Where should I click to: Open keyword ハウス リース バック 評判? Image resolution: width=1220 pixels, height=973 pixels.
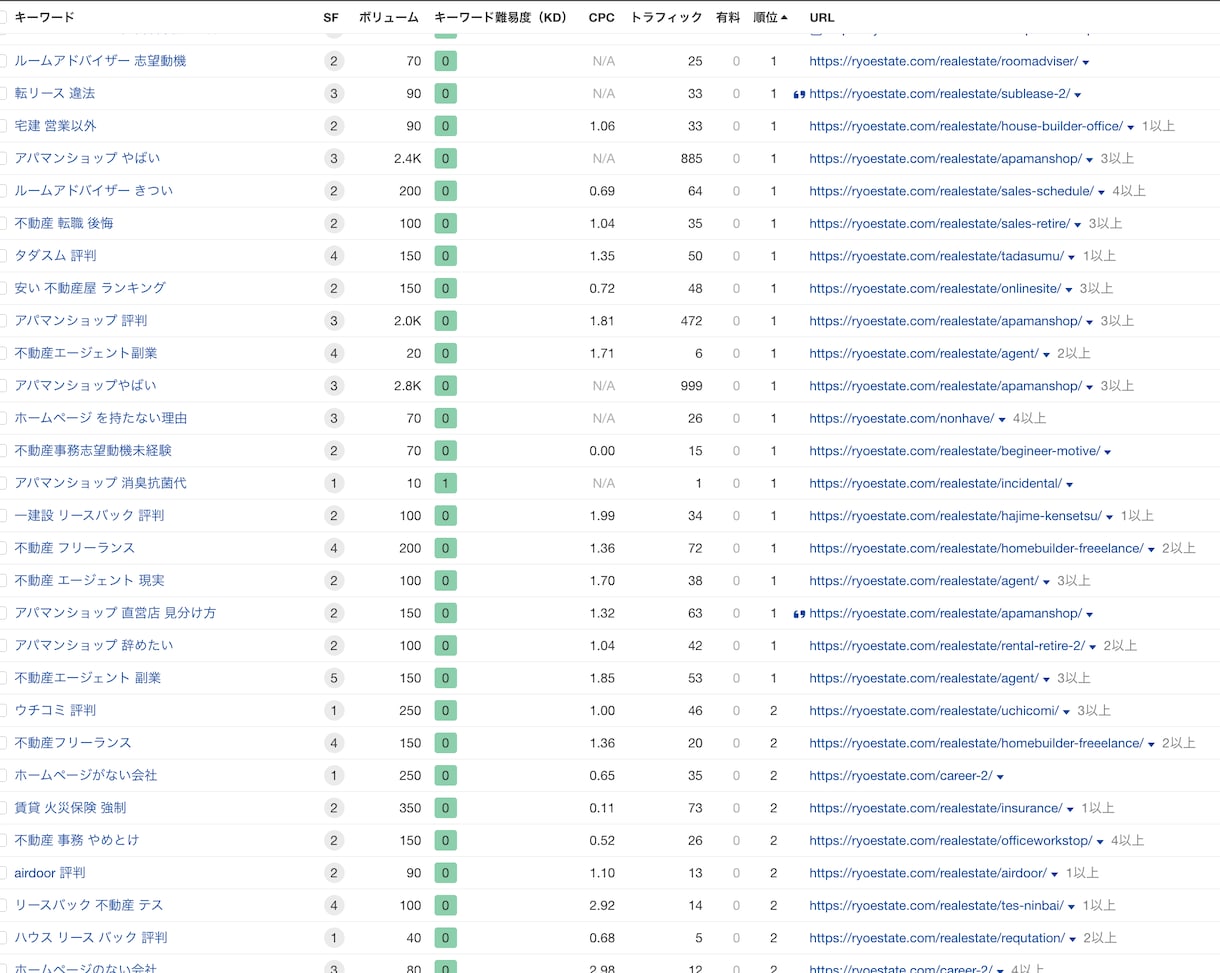tap(91, 938)
